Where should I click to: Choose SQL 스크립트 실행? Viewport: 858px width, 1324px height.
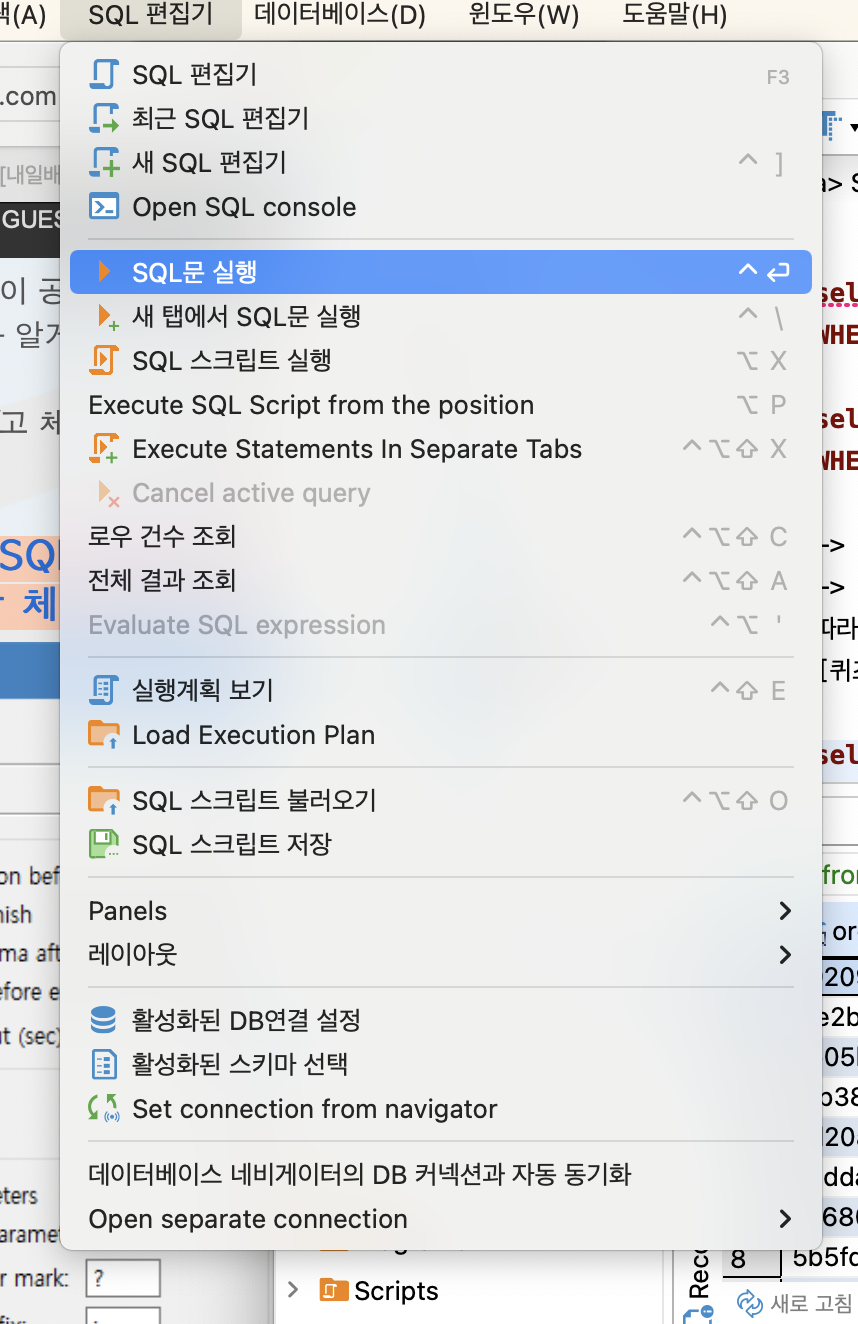click(440, 361)
